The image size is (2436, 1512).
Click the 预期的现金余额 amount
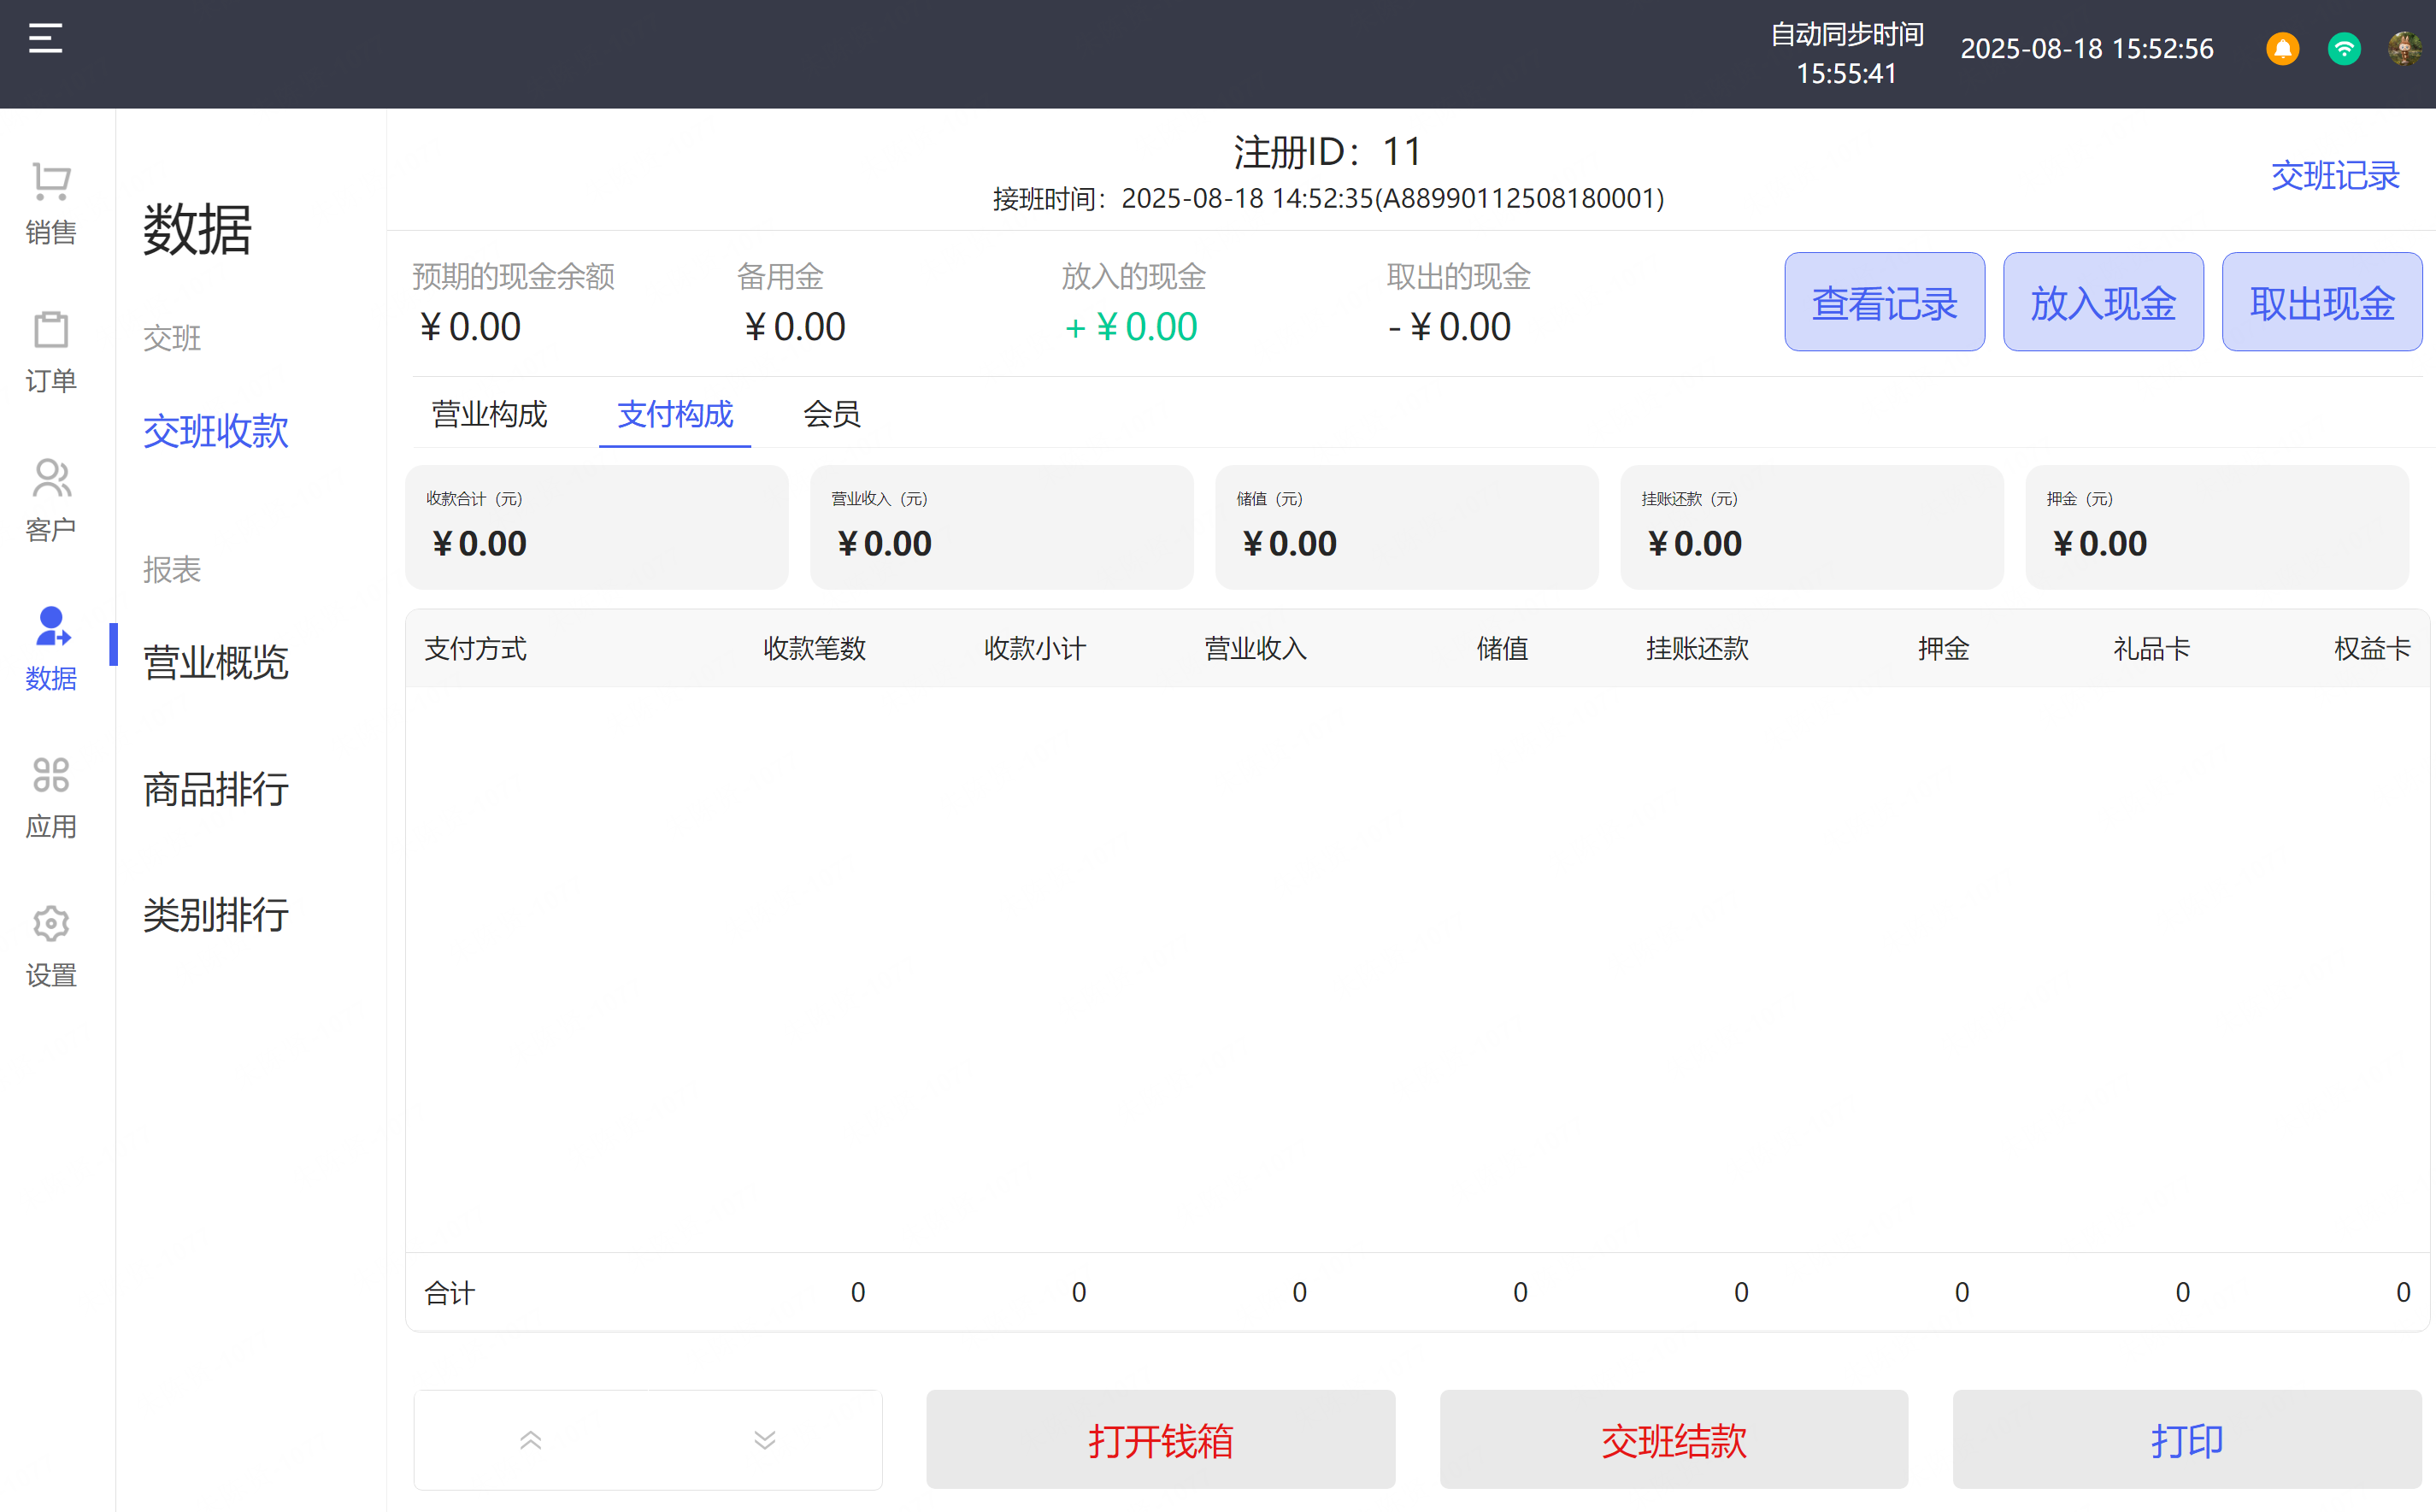click(x=470, y=327)
